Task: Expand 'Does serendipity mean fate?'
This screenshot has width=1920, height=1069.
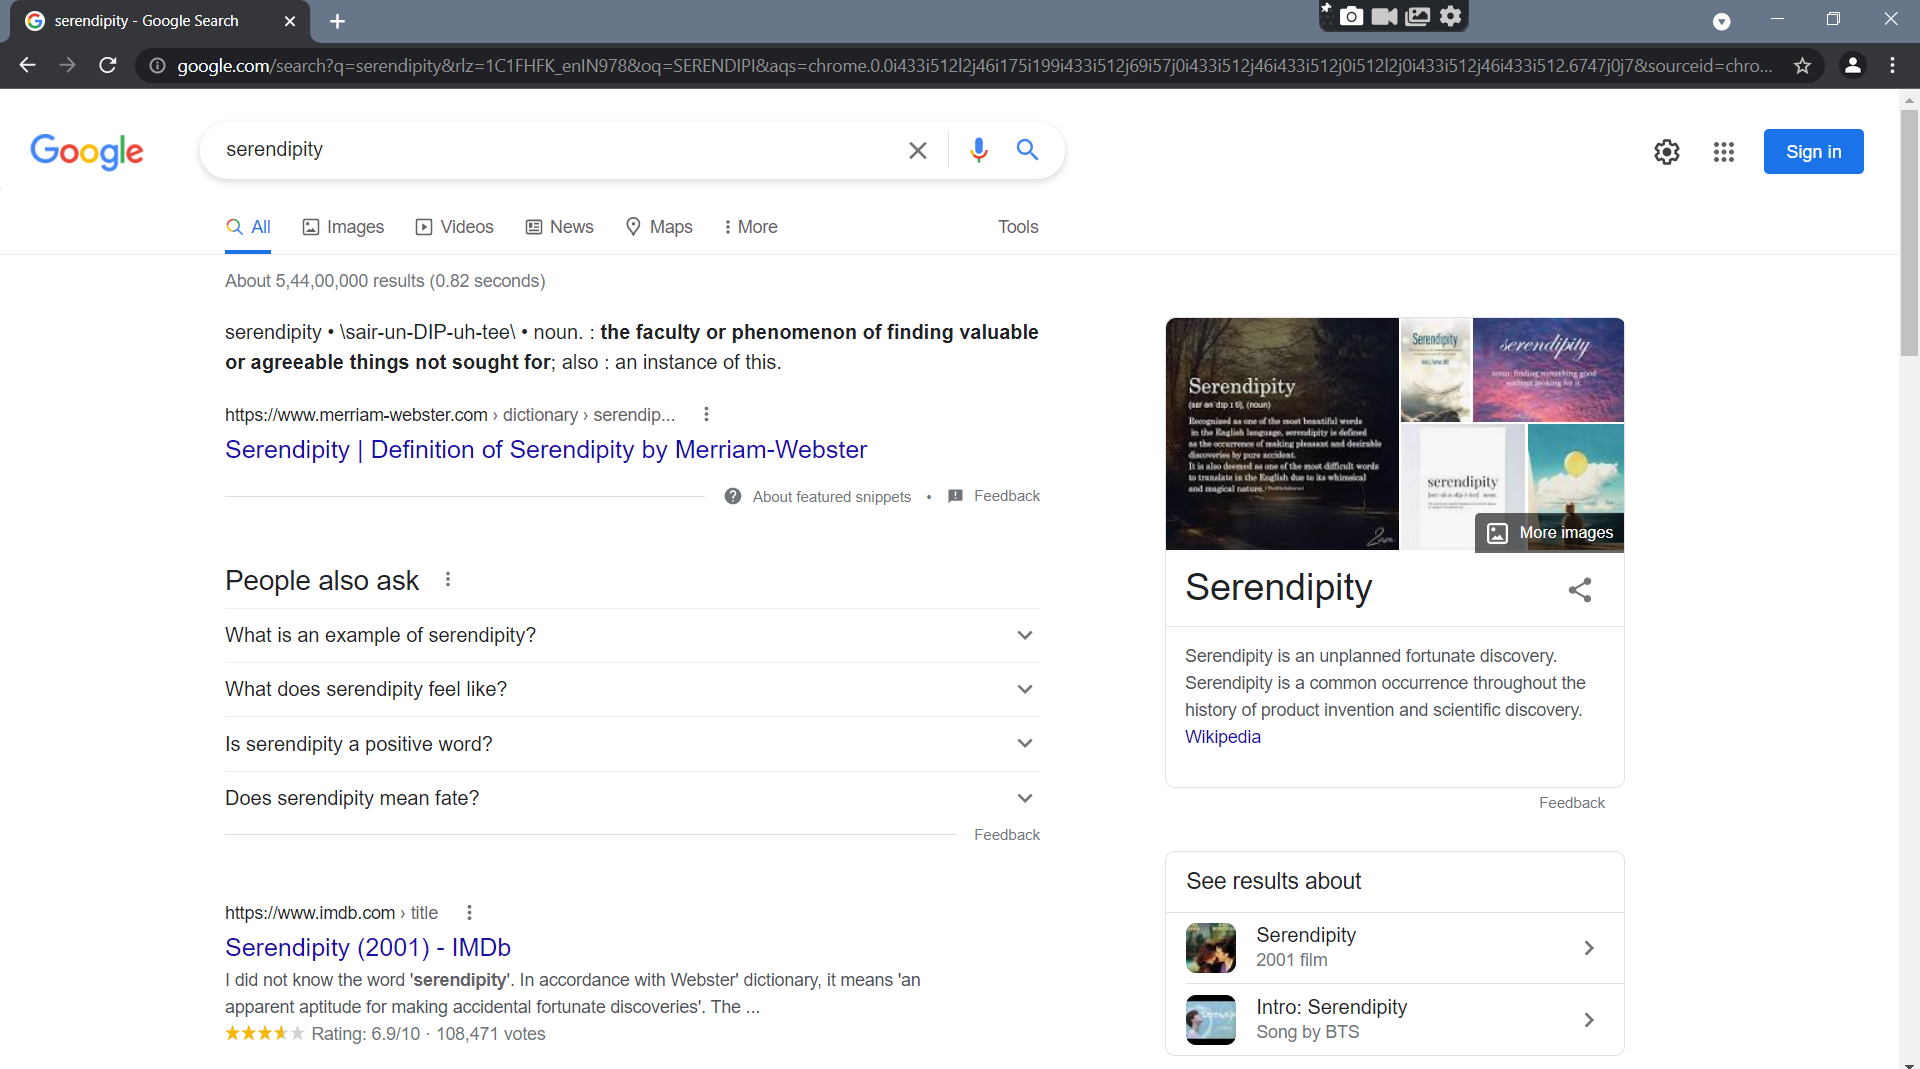Action: coord(632,798)
